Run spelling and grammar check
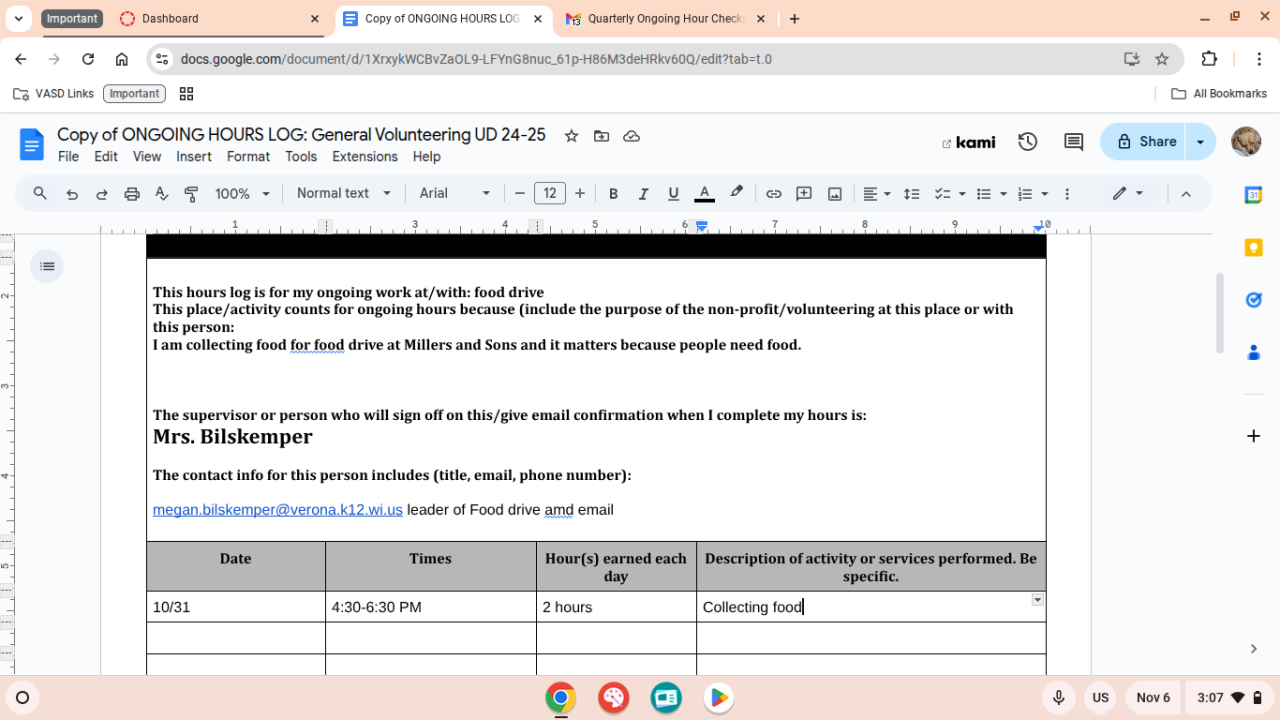1280x720 pixels. (161, 194)
